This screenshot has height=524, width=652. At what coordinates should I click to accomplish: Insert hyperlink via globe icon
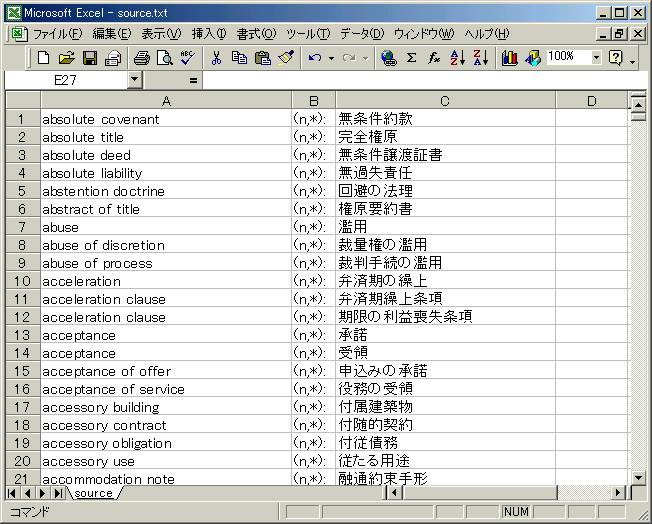pos(389,58)
